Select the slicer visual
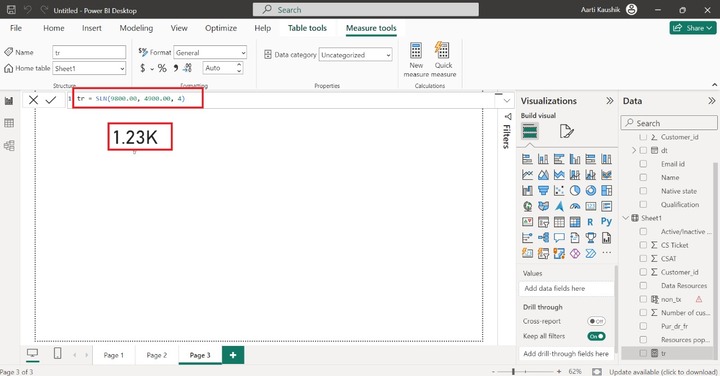This screenshot has height=376, width=720. click(x=543, y=222)
